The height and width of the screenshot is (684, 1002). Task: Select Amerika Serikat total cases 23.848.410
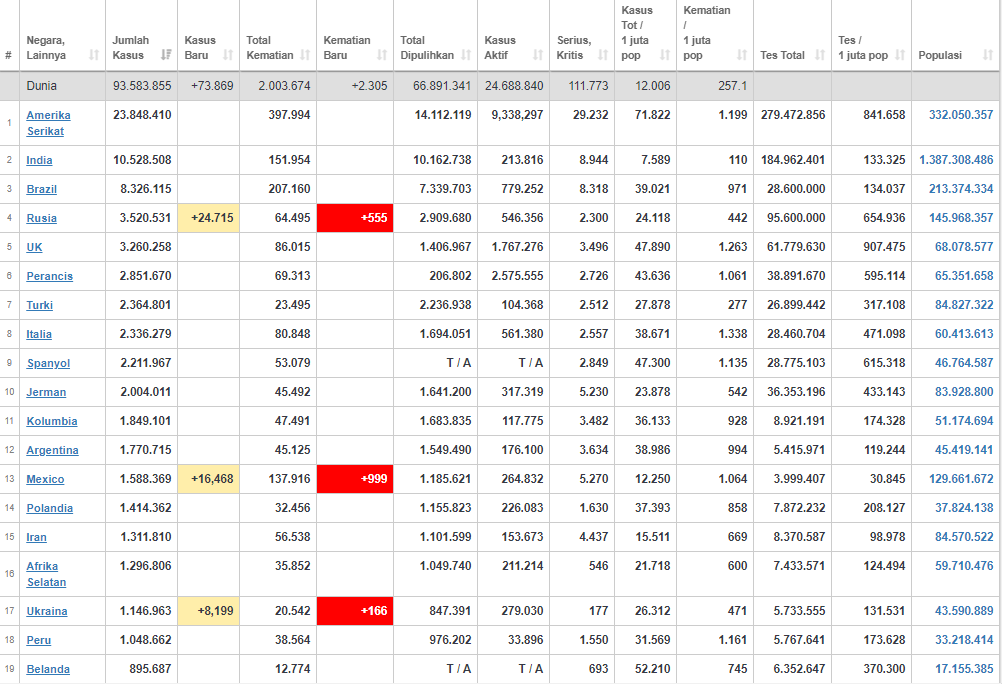142,115
